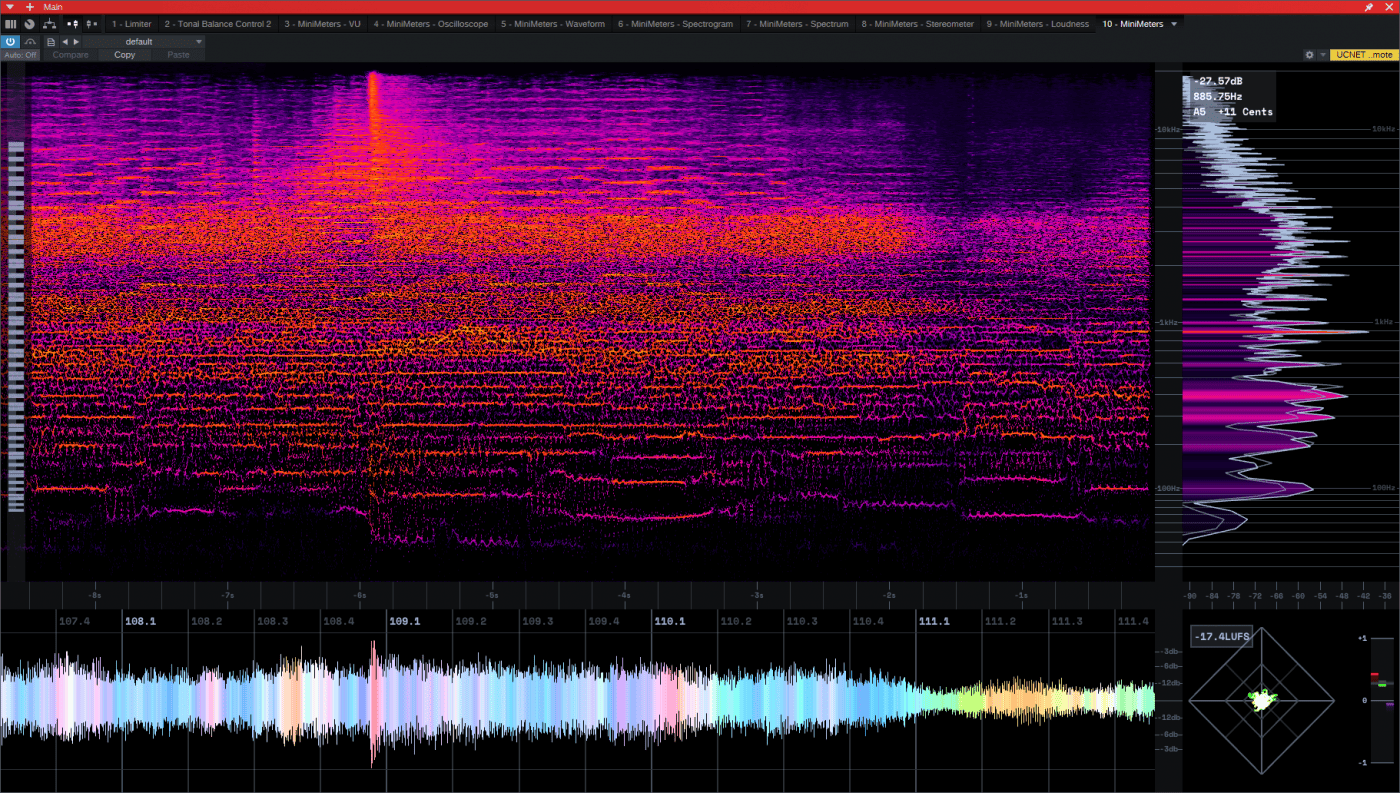1400x793 pixels.
Task: Click the UCNET remote button
Action: pos(1364,55)
